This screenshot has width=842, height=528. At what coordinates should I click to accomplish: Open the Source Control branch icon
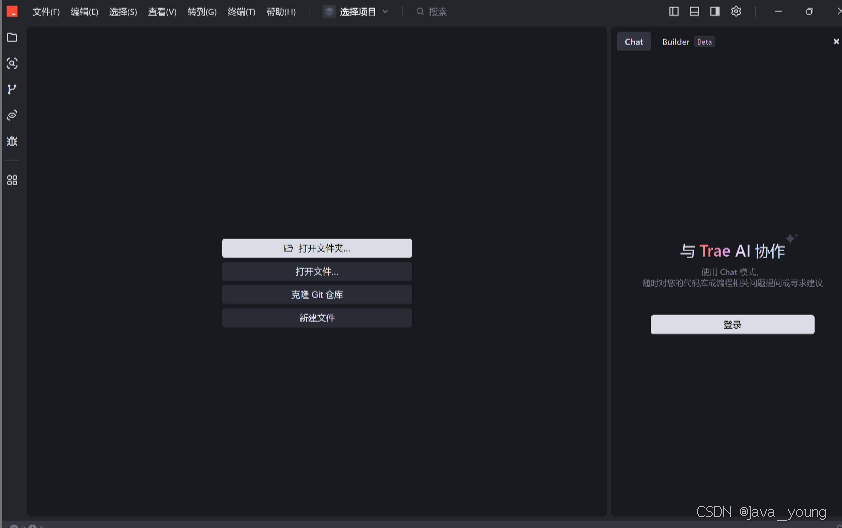(12, 89)
